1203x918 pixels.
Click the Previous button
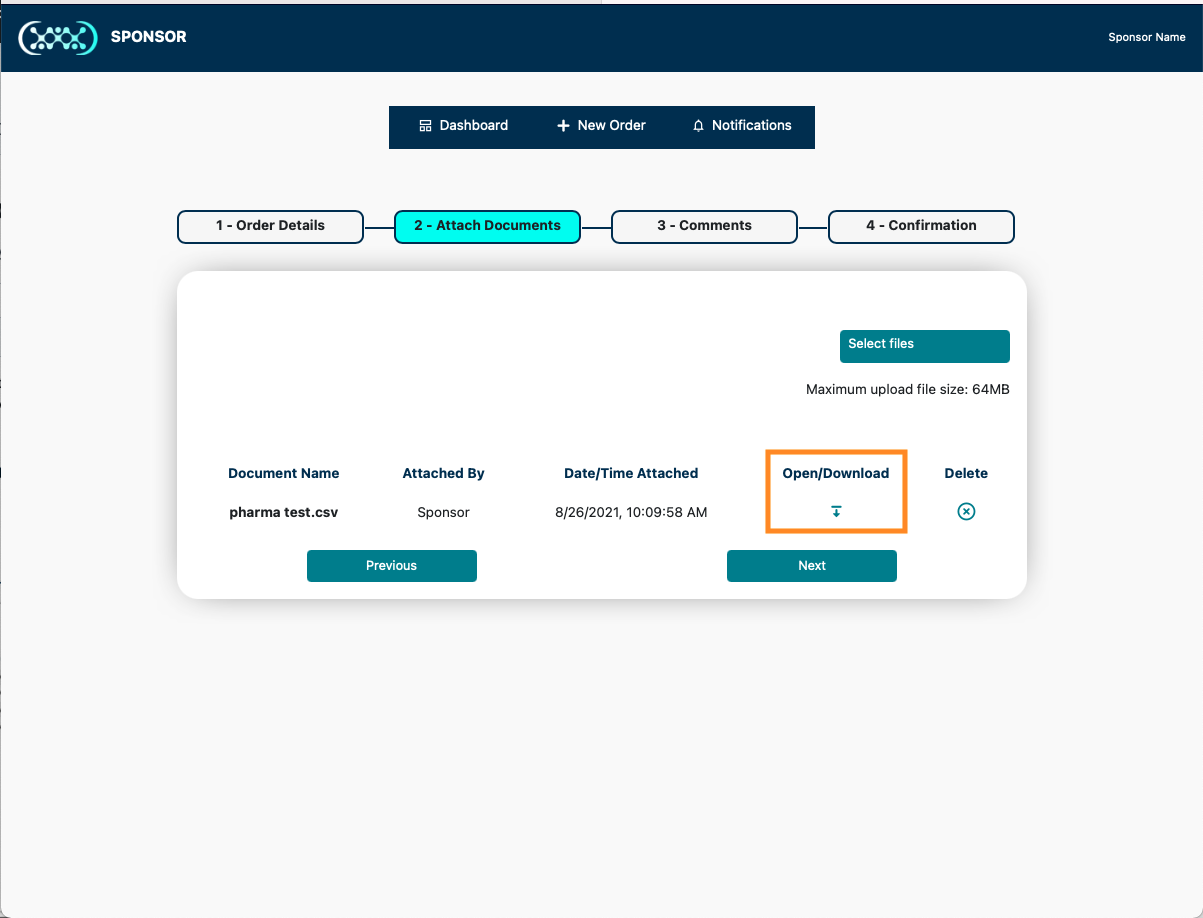tap(392, 566)
